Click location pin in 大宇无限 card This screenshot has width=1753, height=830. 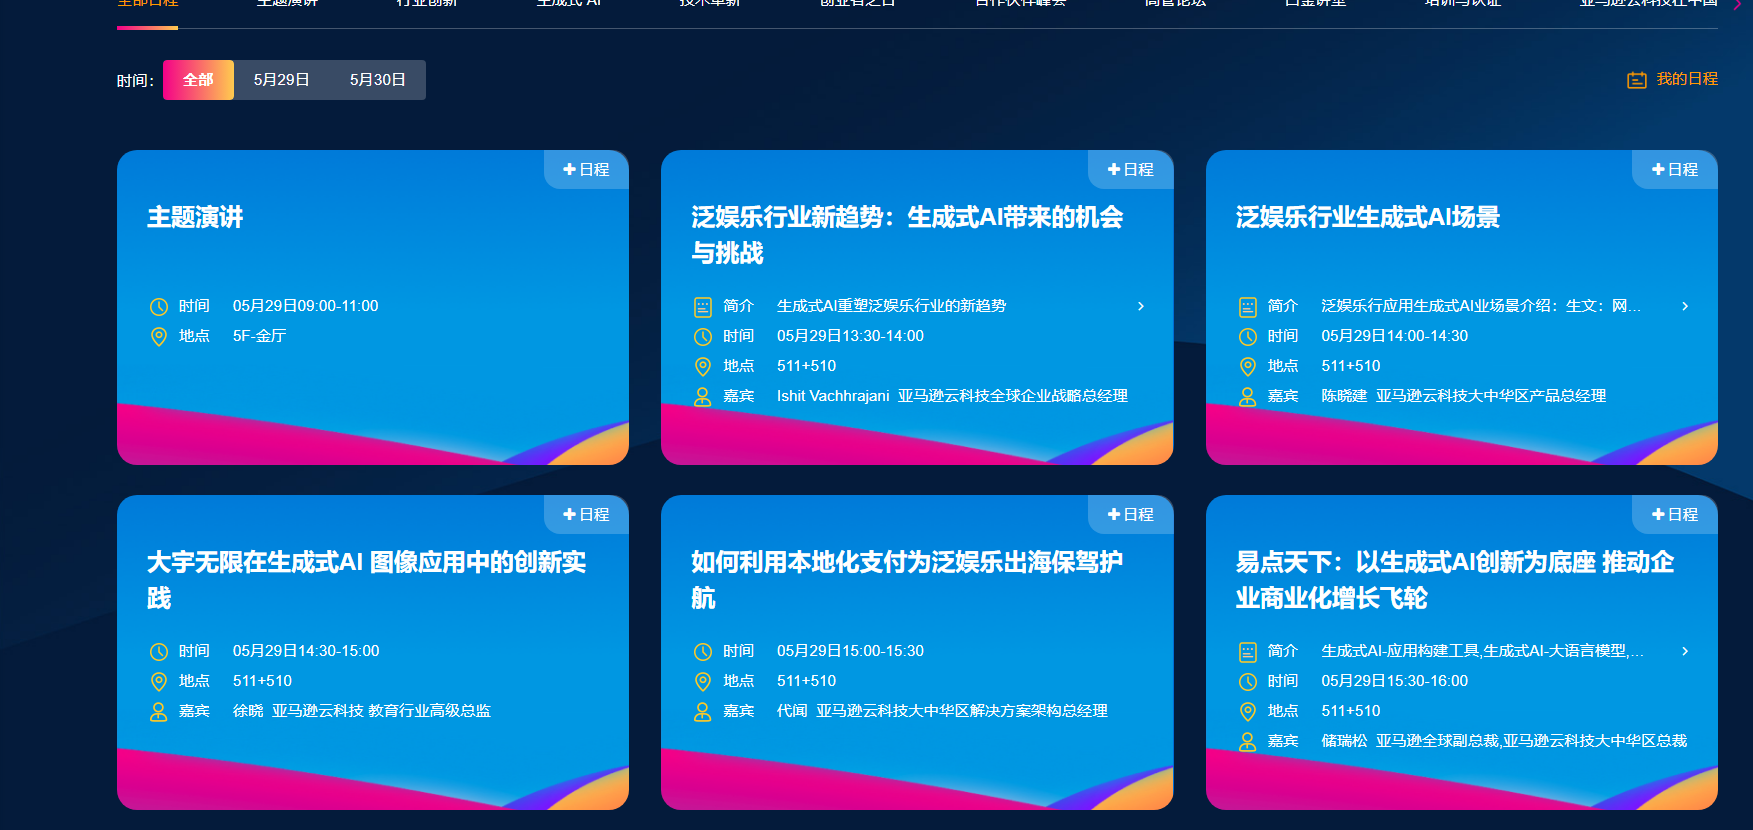tap(158, 682)
